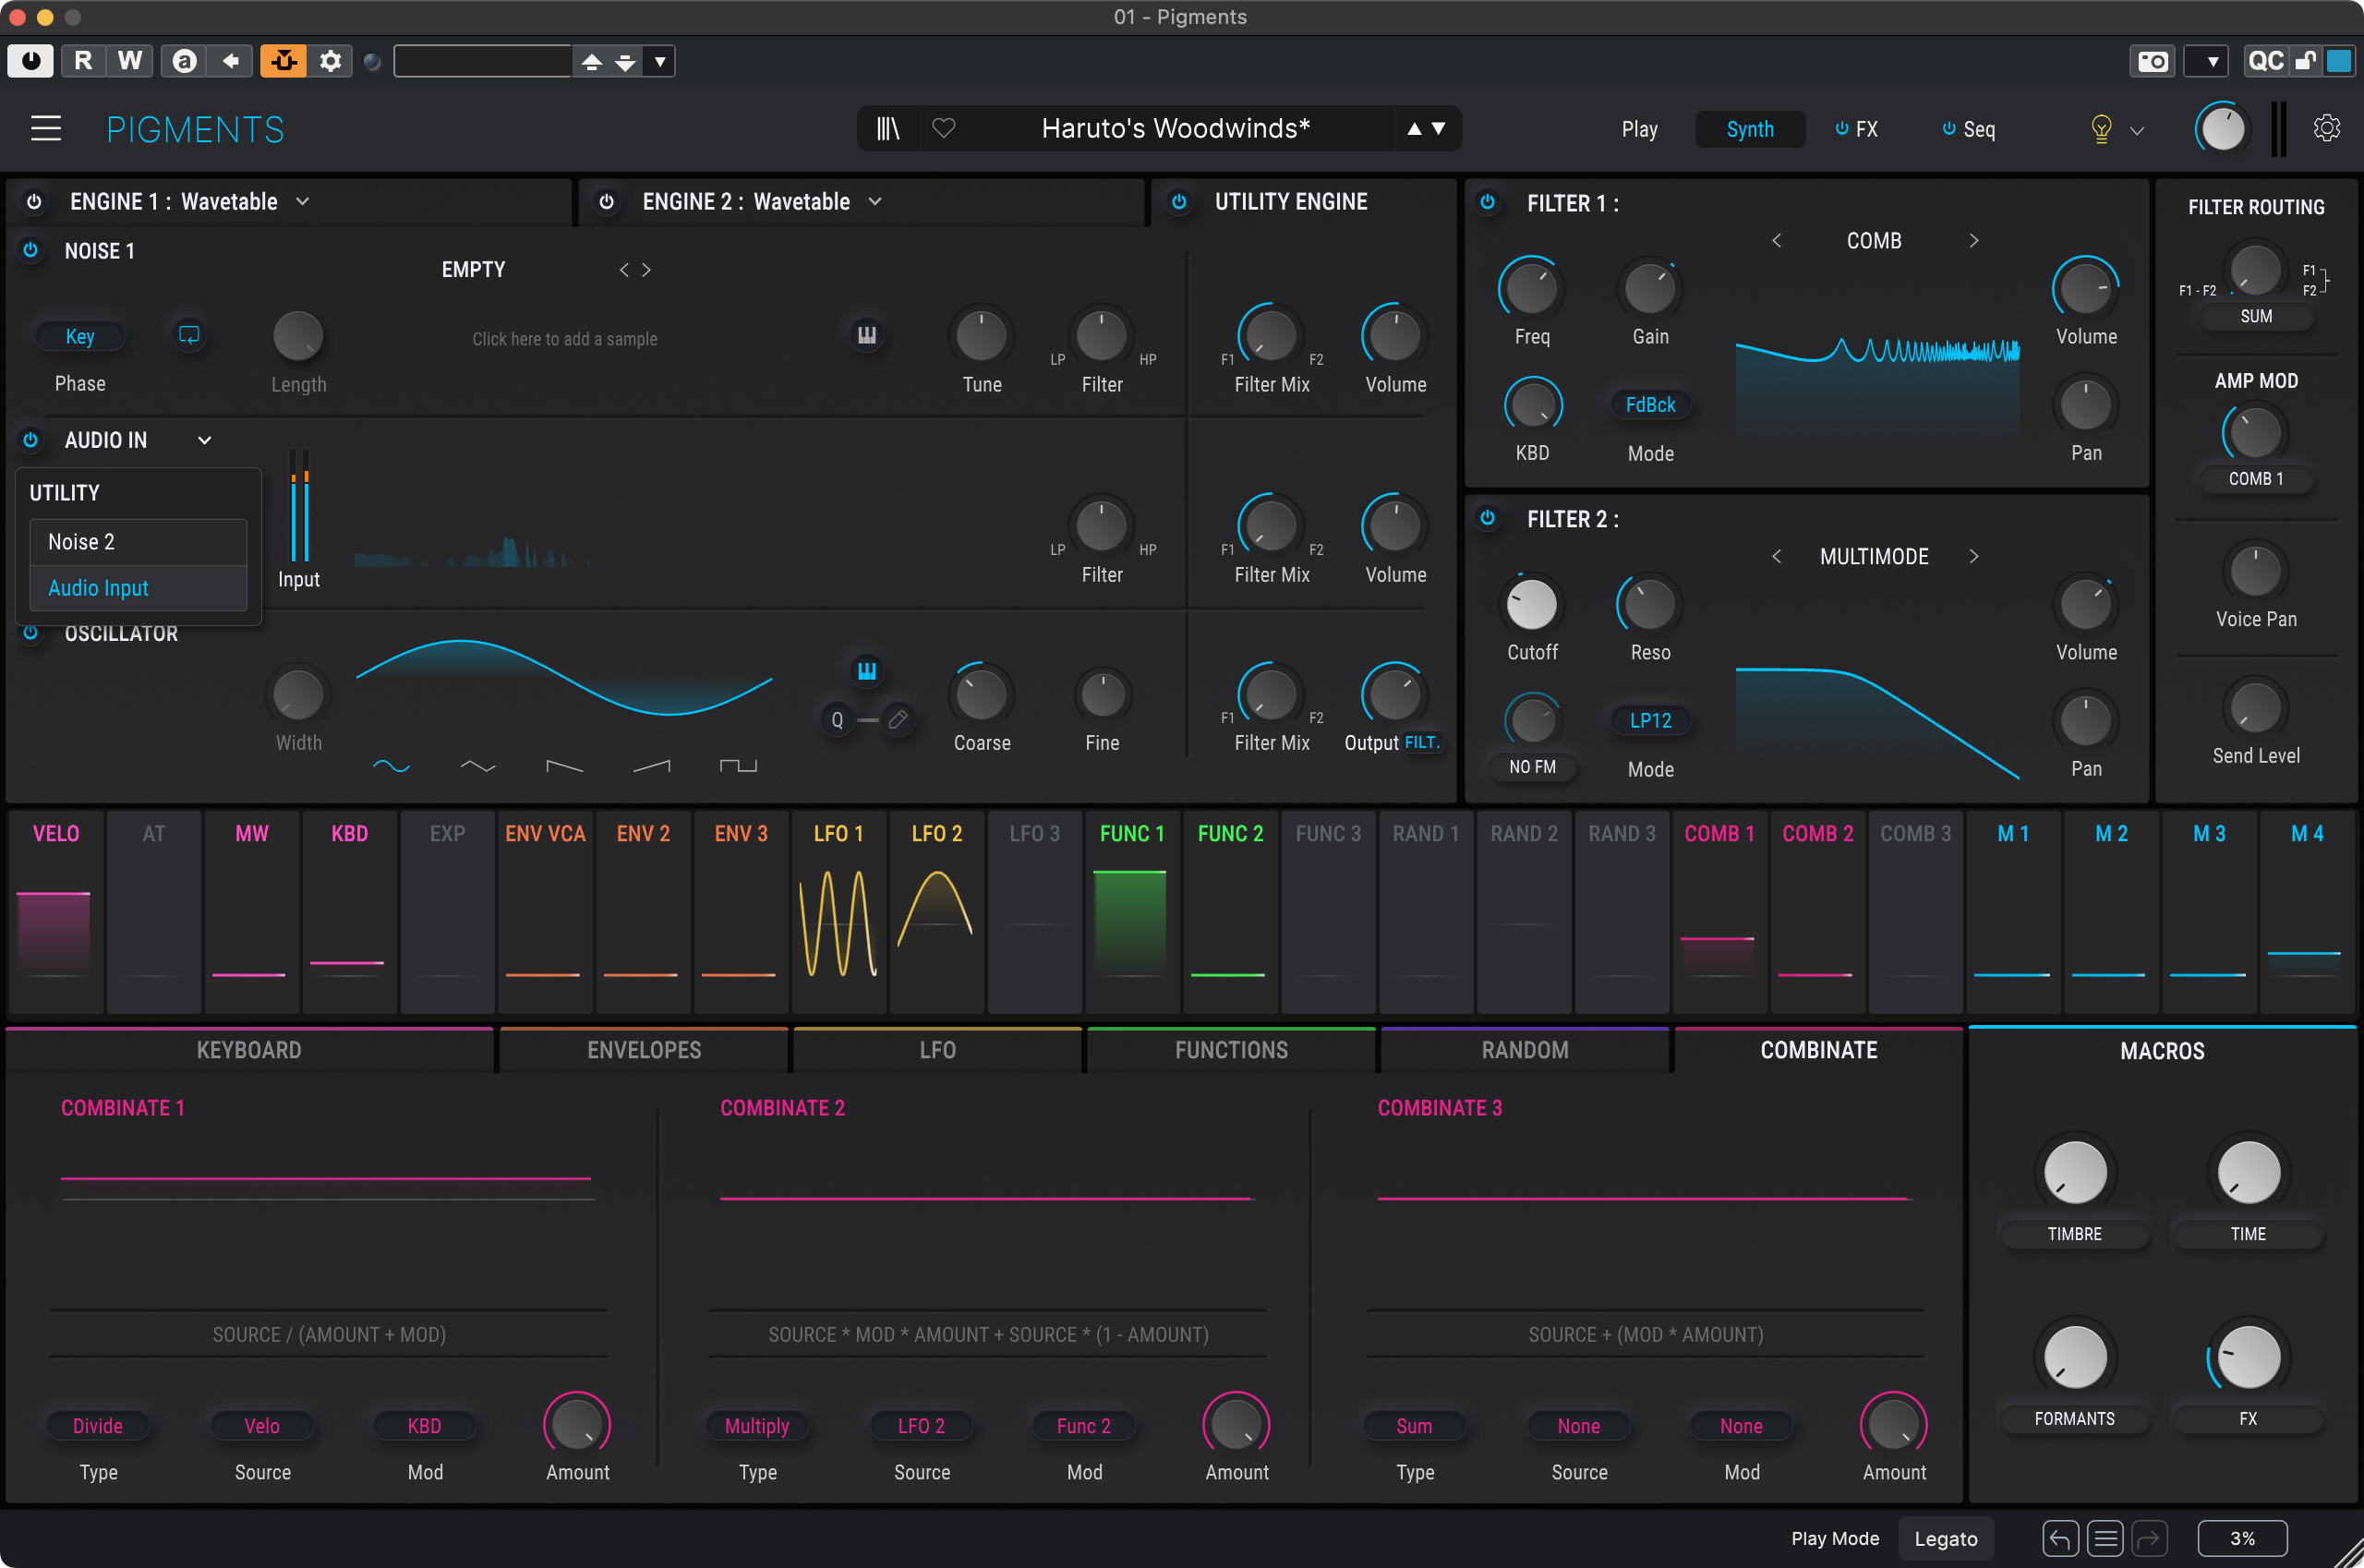Screen dimensions: 2364x1568
Task: Open the Filter 2 Mode LP12 dropdown
Action: pyautogui.click(x=1650, y=721)
